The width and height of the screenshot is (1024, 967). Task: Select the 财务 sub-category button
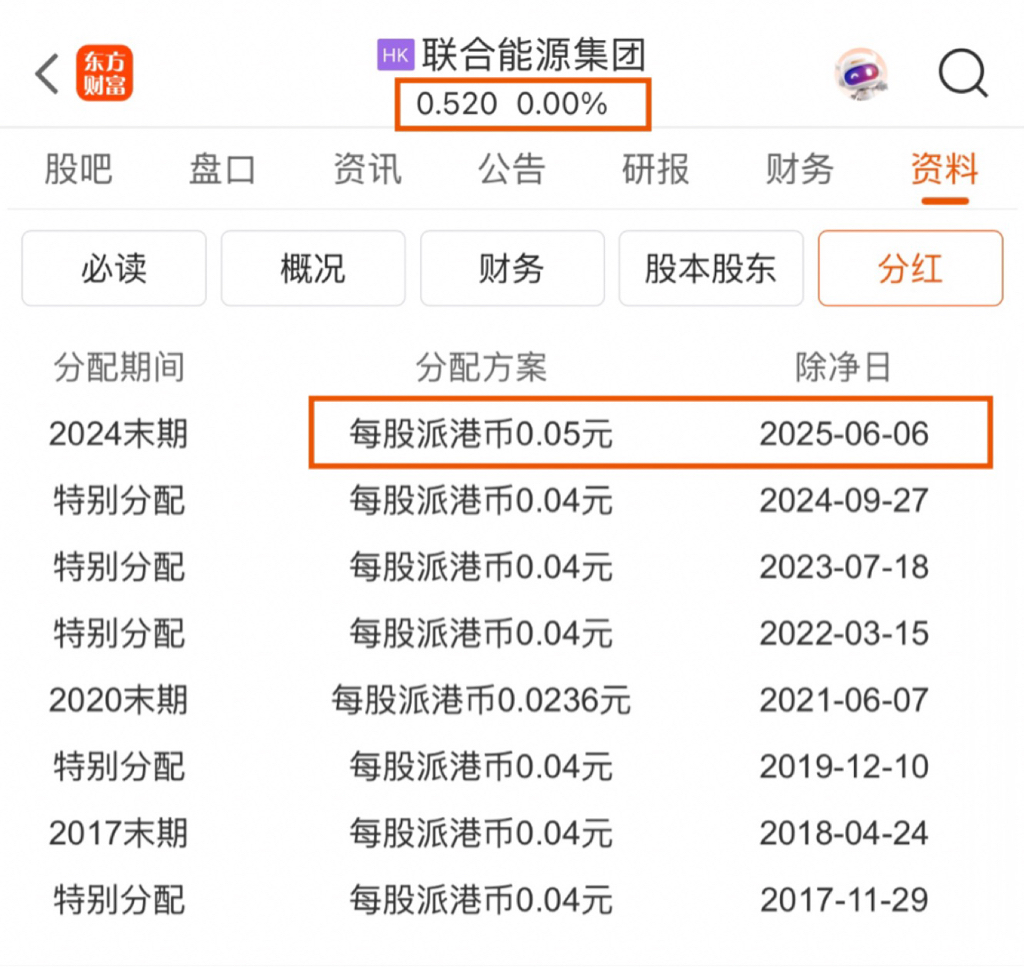pos(512,268)
